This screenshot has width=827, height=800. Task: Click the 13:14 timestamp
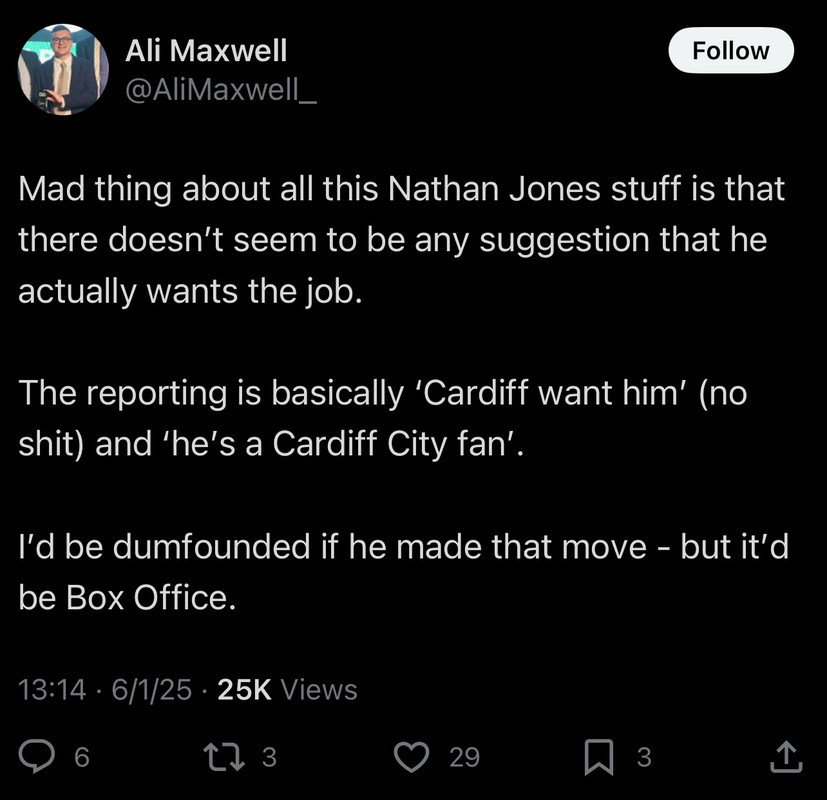(52, 690)
